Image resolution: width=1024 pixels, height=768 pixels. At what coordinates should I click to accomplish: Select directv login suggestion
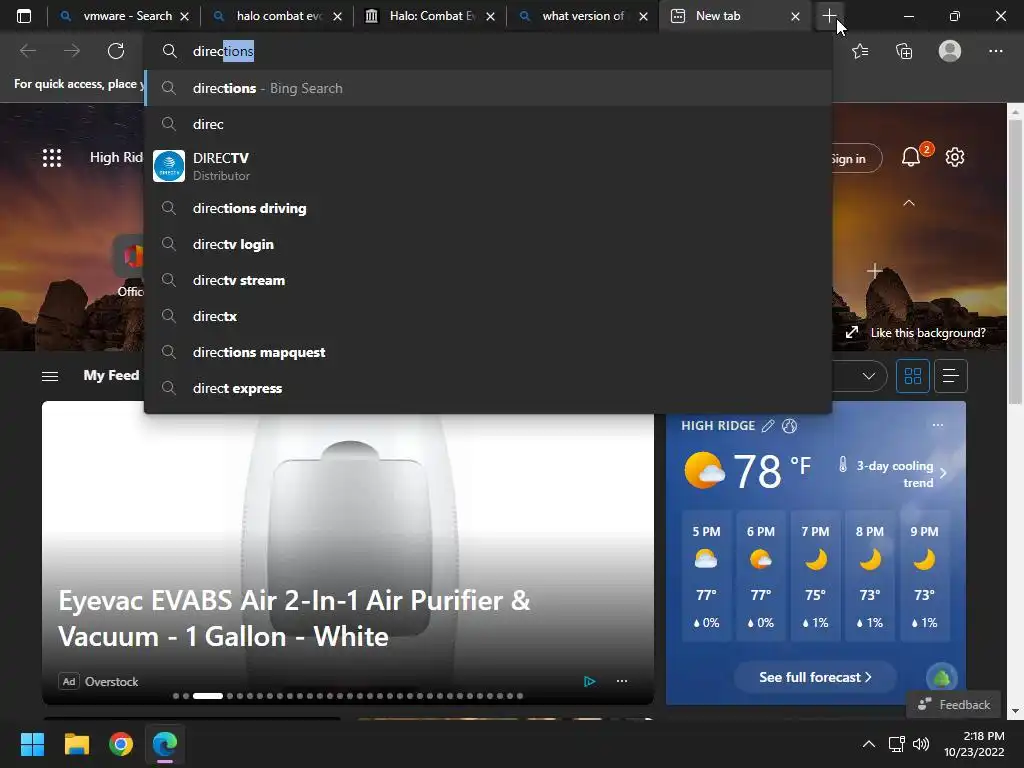[488, 244]
